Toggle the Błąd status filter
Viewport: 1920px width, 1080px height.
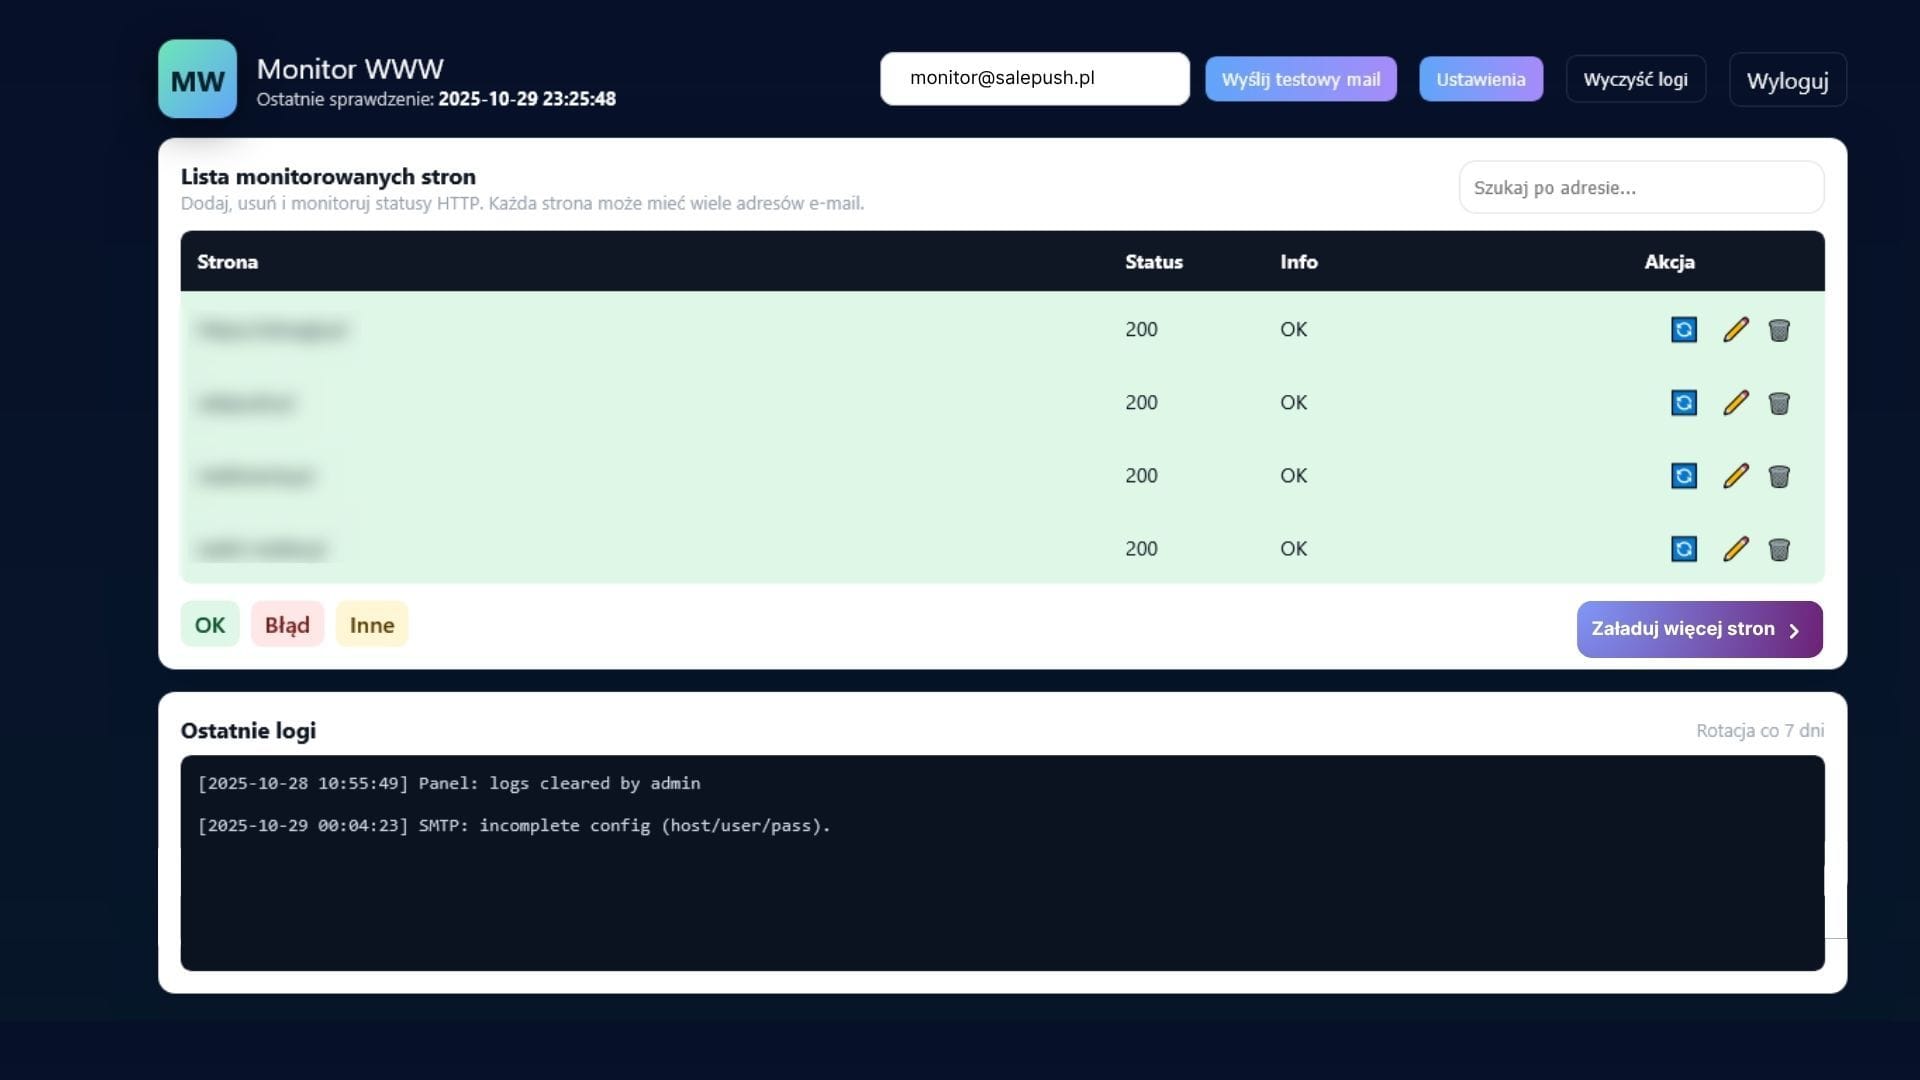(287, 625)
